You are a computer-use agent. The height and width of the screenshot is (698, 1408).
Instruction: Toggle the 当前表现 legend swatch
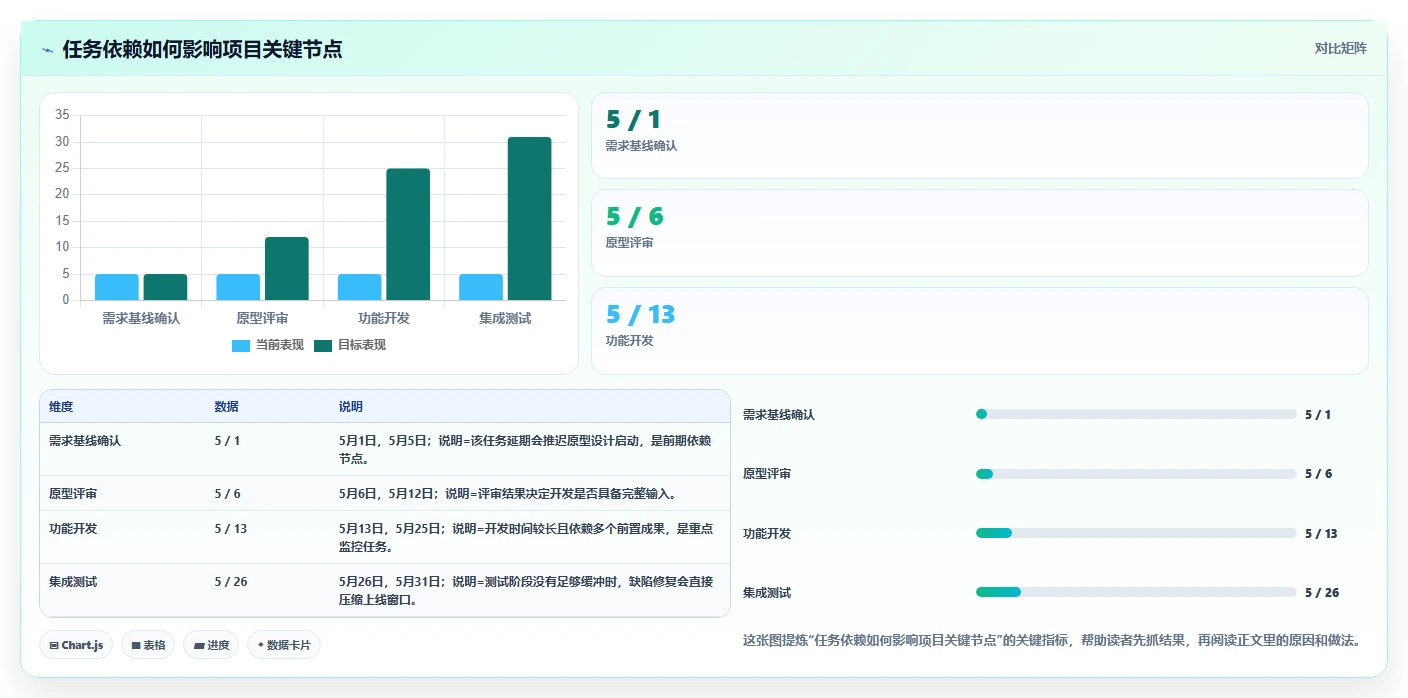click(241, 345)
